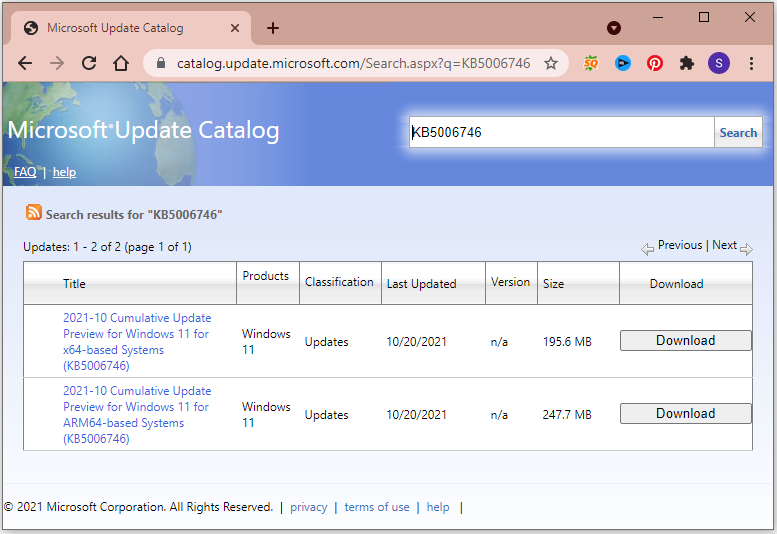The image size is (777, 534).
Task: Click the left arrow icon beside Previous
Action: pos(647,249)
